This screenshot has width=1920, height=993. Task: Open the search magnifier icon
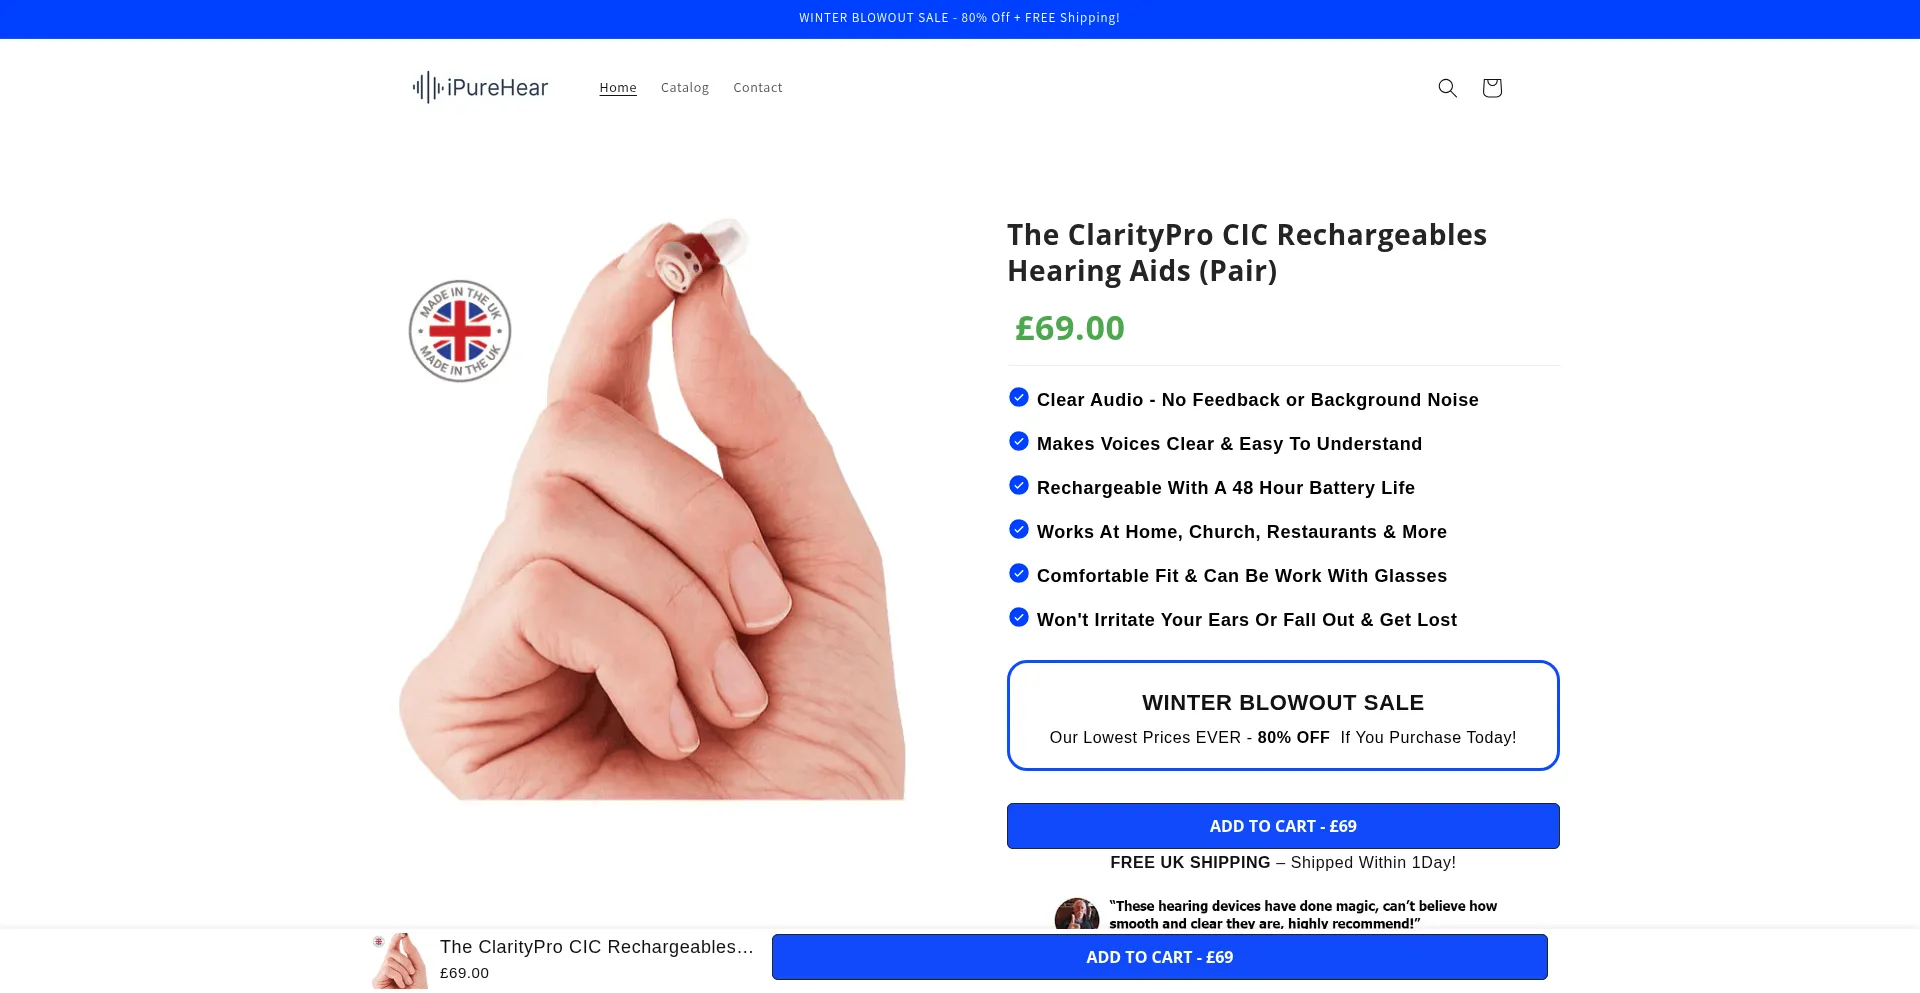tap(1447, 88)
